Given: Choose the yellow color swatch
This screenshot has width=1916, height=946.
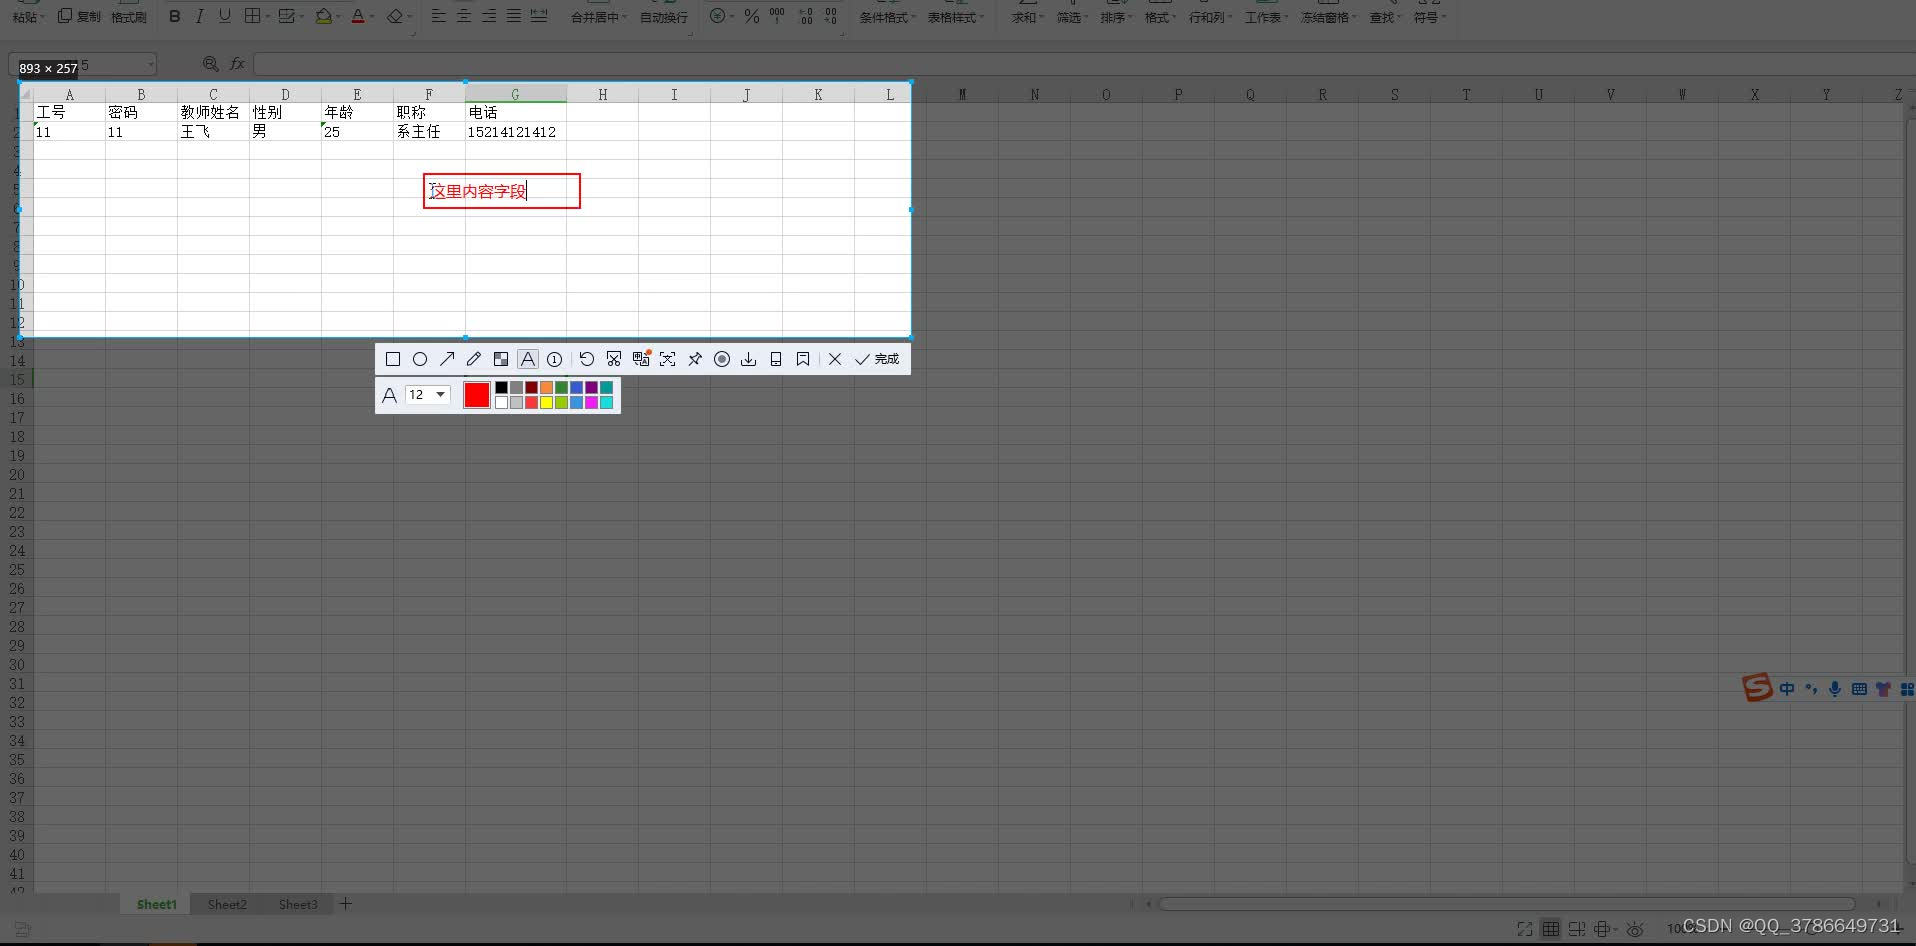Looking at the screenshot, I should [547, 402].
